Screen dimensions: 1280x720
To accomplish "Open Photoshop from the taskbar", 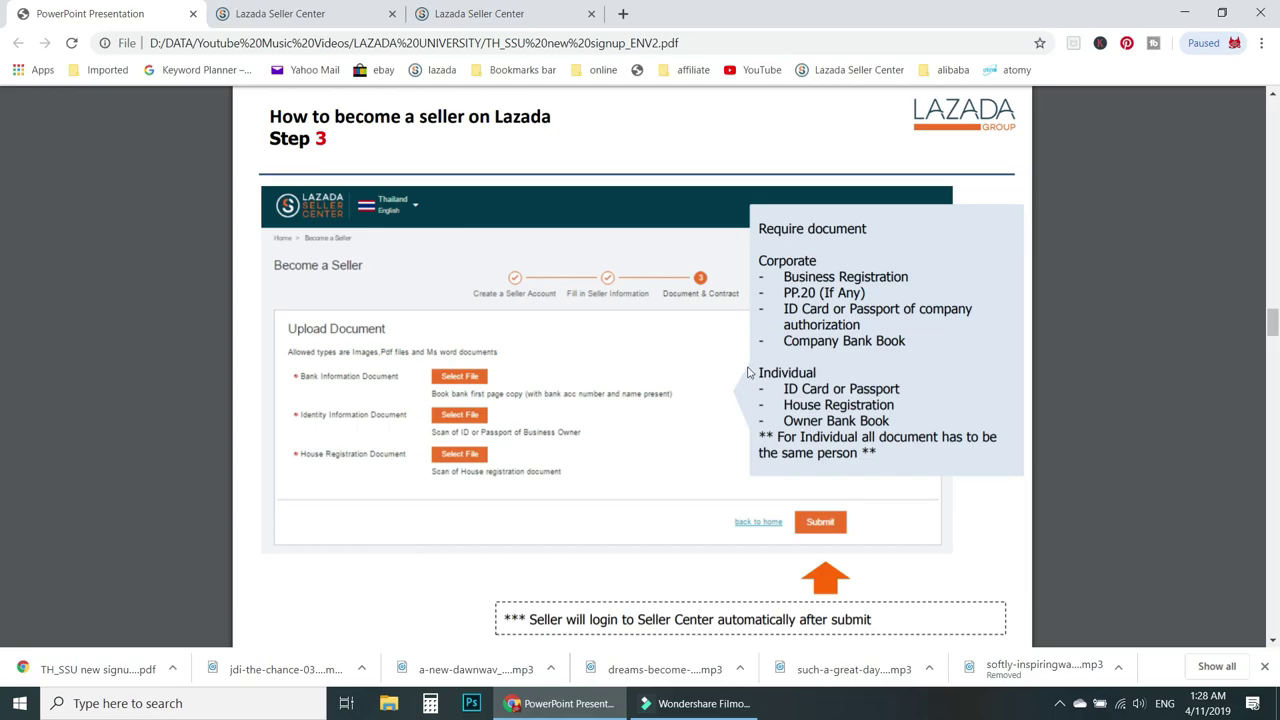I will pyautogui.click(x=471, y=703).
